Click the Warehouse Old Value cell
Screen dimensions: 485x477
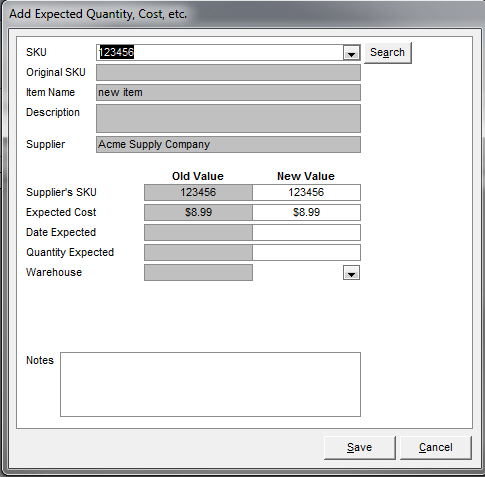[198, 272]
